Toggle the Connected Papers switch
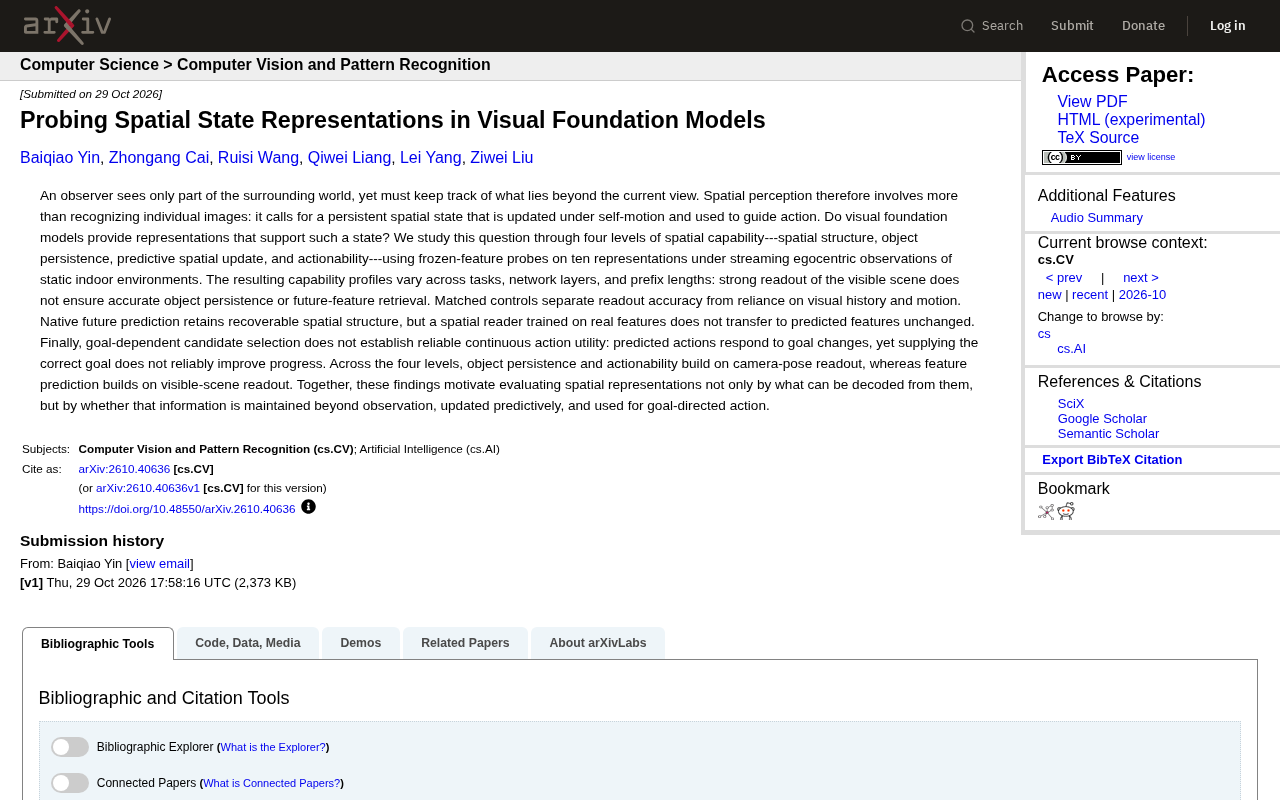 [x=70, y=783]
